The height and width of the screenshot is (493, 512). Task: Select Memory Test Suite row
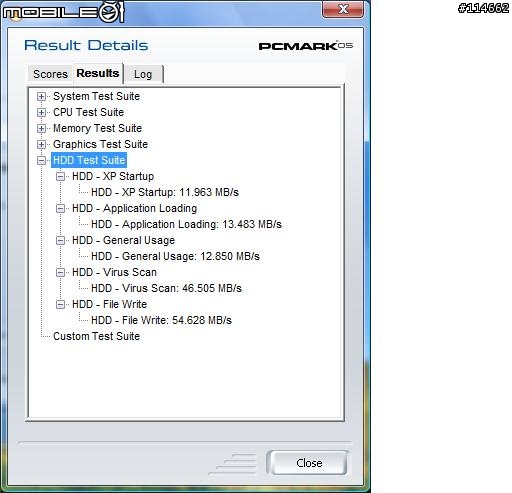[x=97, y=128]
